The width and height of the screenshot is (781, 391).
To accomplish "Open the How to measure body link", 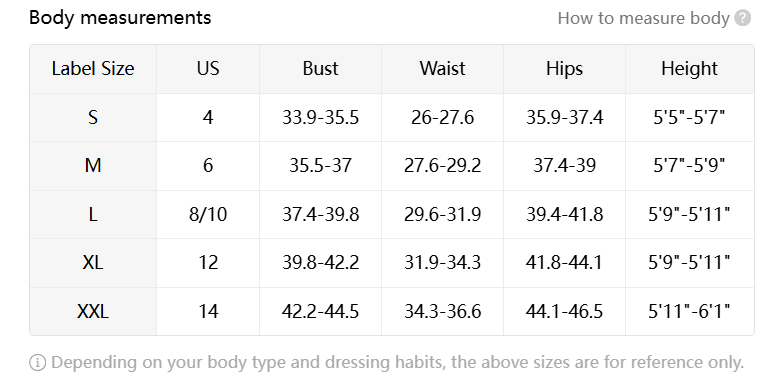I will (x=643, y=18).
